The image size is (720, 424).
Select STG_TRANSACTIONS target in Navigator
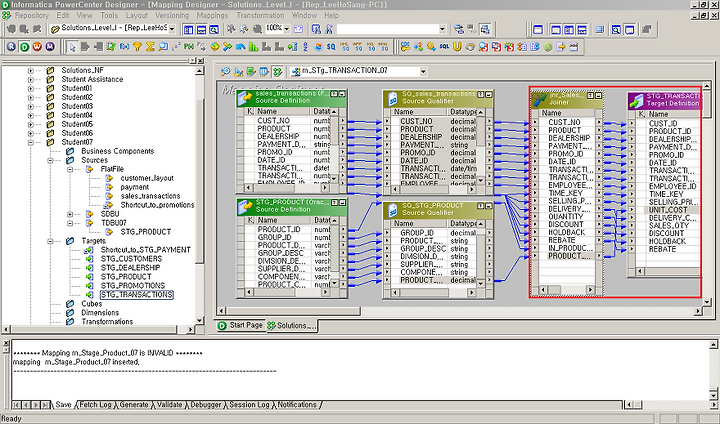(x=136, y=295)
